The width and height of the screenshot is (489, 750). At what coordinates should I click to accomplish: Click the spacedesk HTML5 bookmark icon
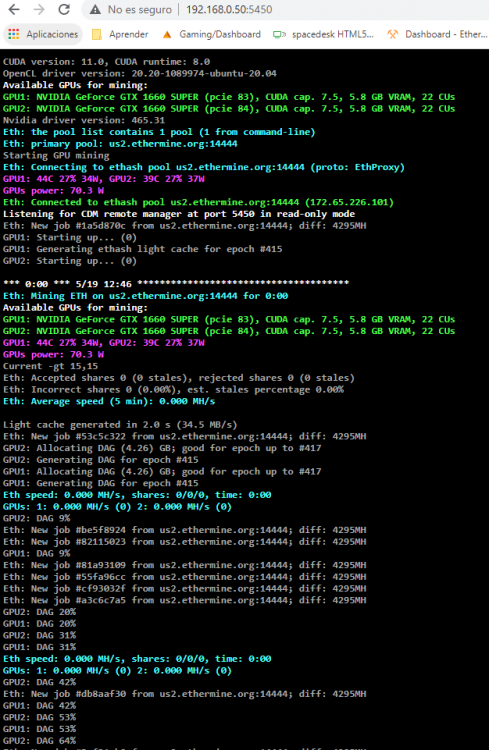pos(279,34)
